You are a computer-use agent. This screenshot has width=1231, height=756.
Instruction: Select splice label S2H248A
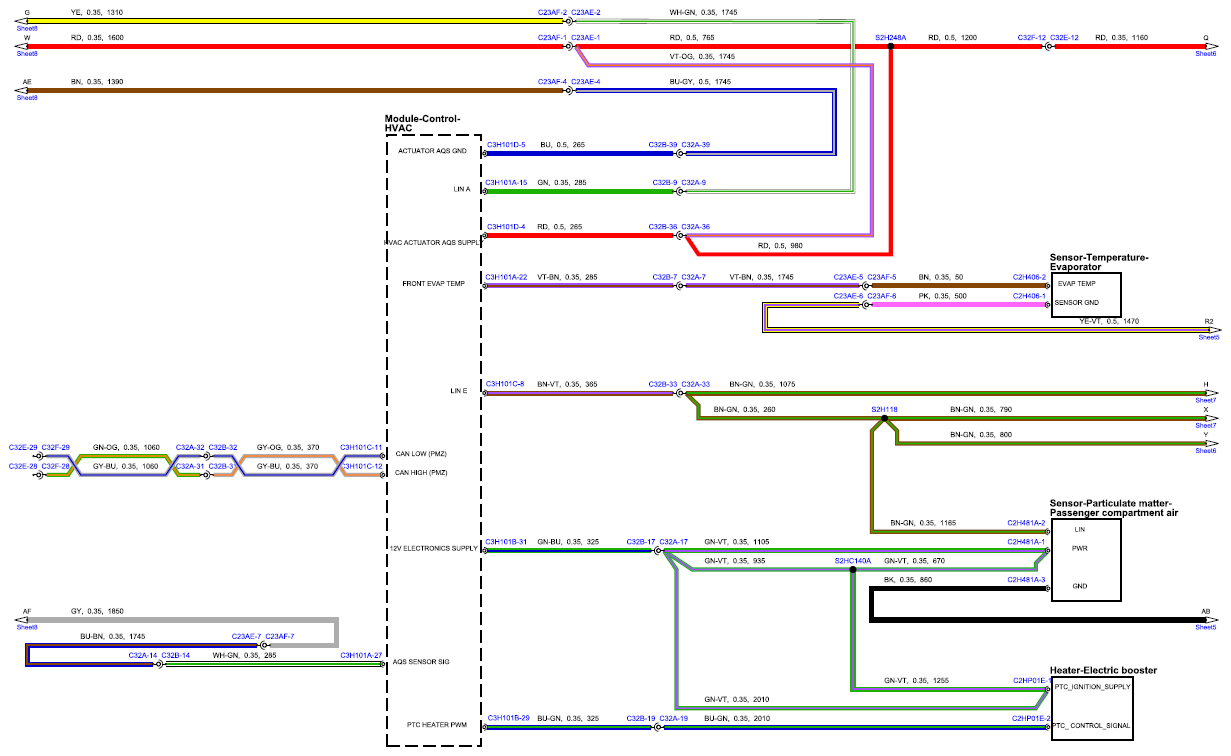[890, 37]
